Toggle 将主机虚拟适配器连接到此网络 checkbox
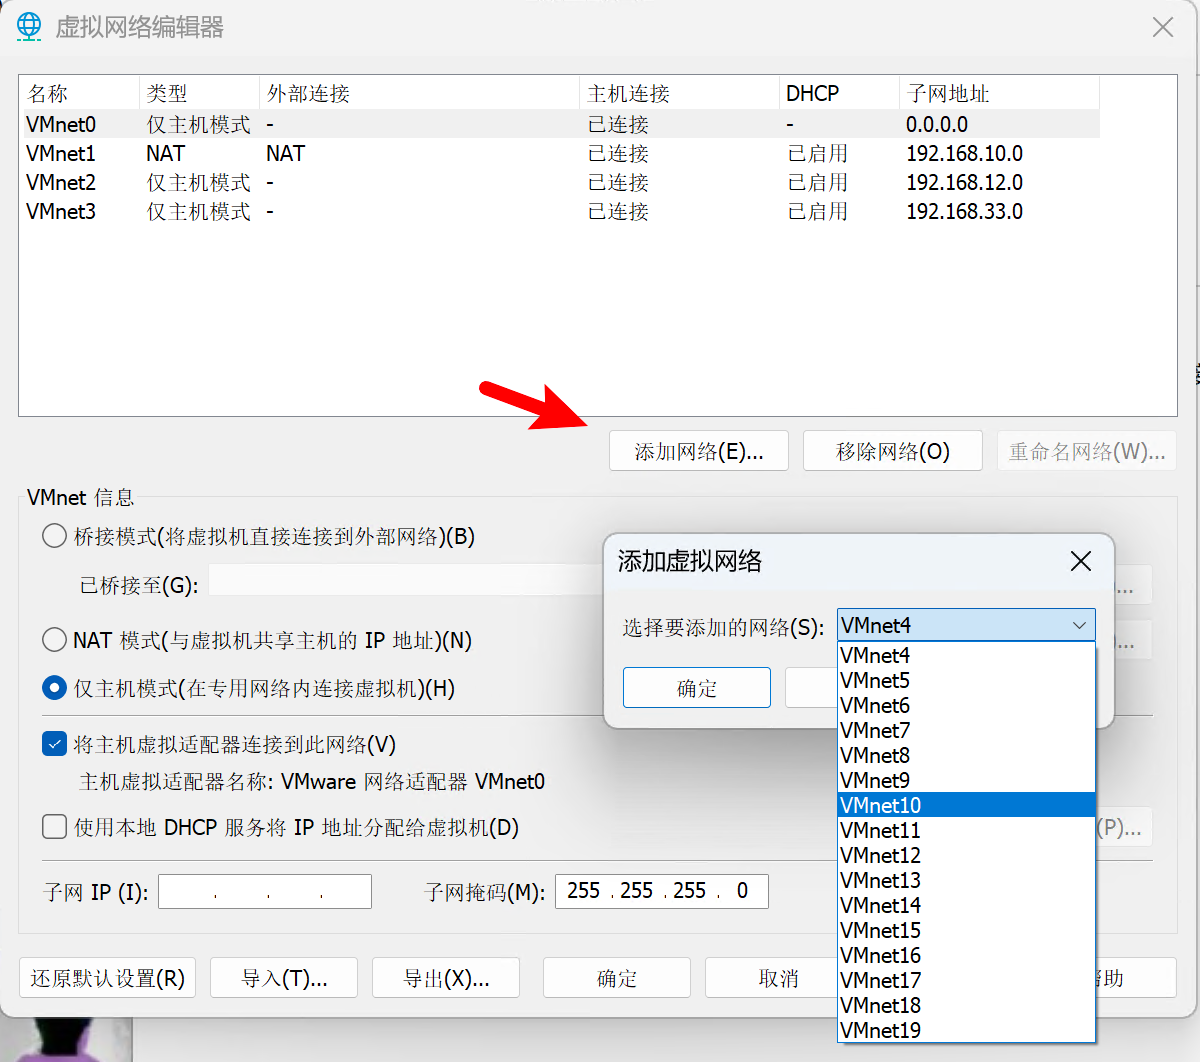Screen dimensions: 1200x1062 click(x=55, y=744)
